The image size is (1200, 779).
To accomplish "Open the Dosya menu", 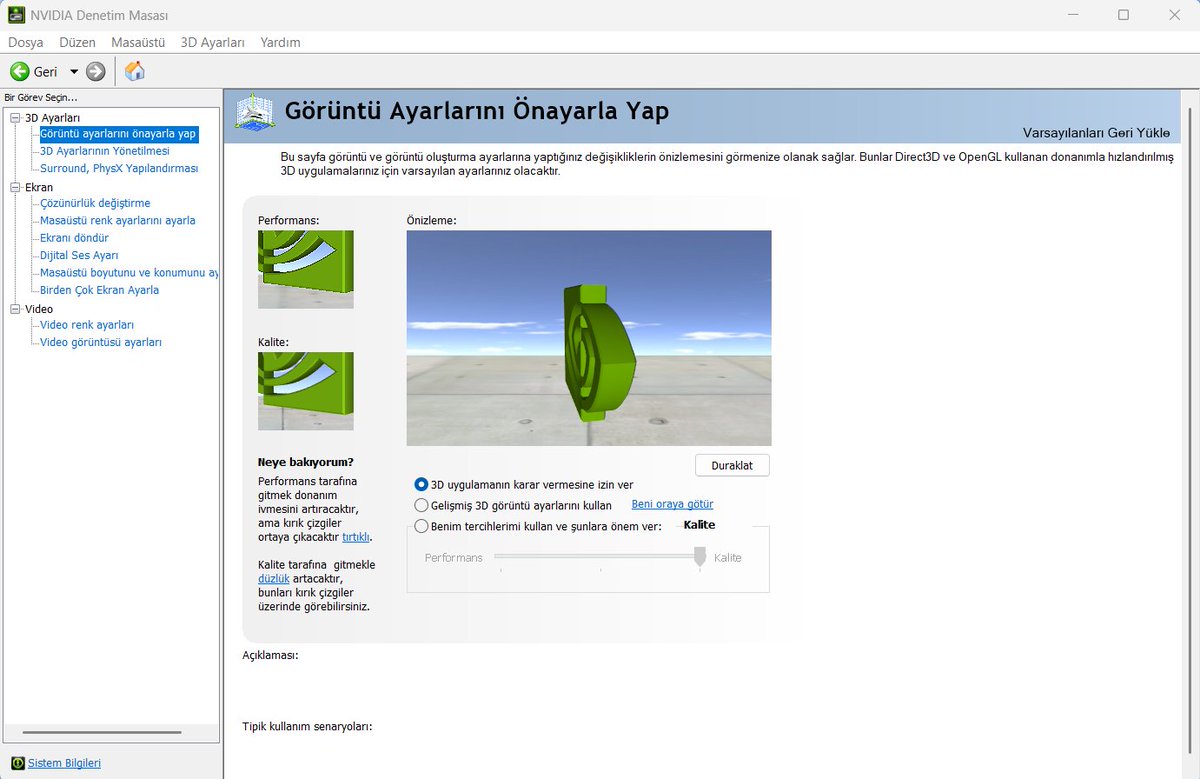I will point(26,42).
